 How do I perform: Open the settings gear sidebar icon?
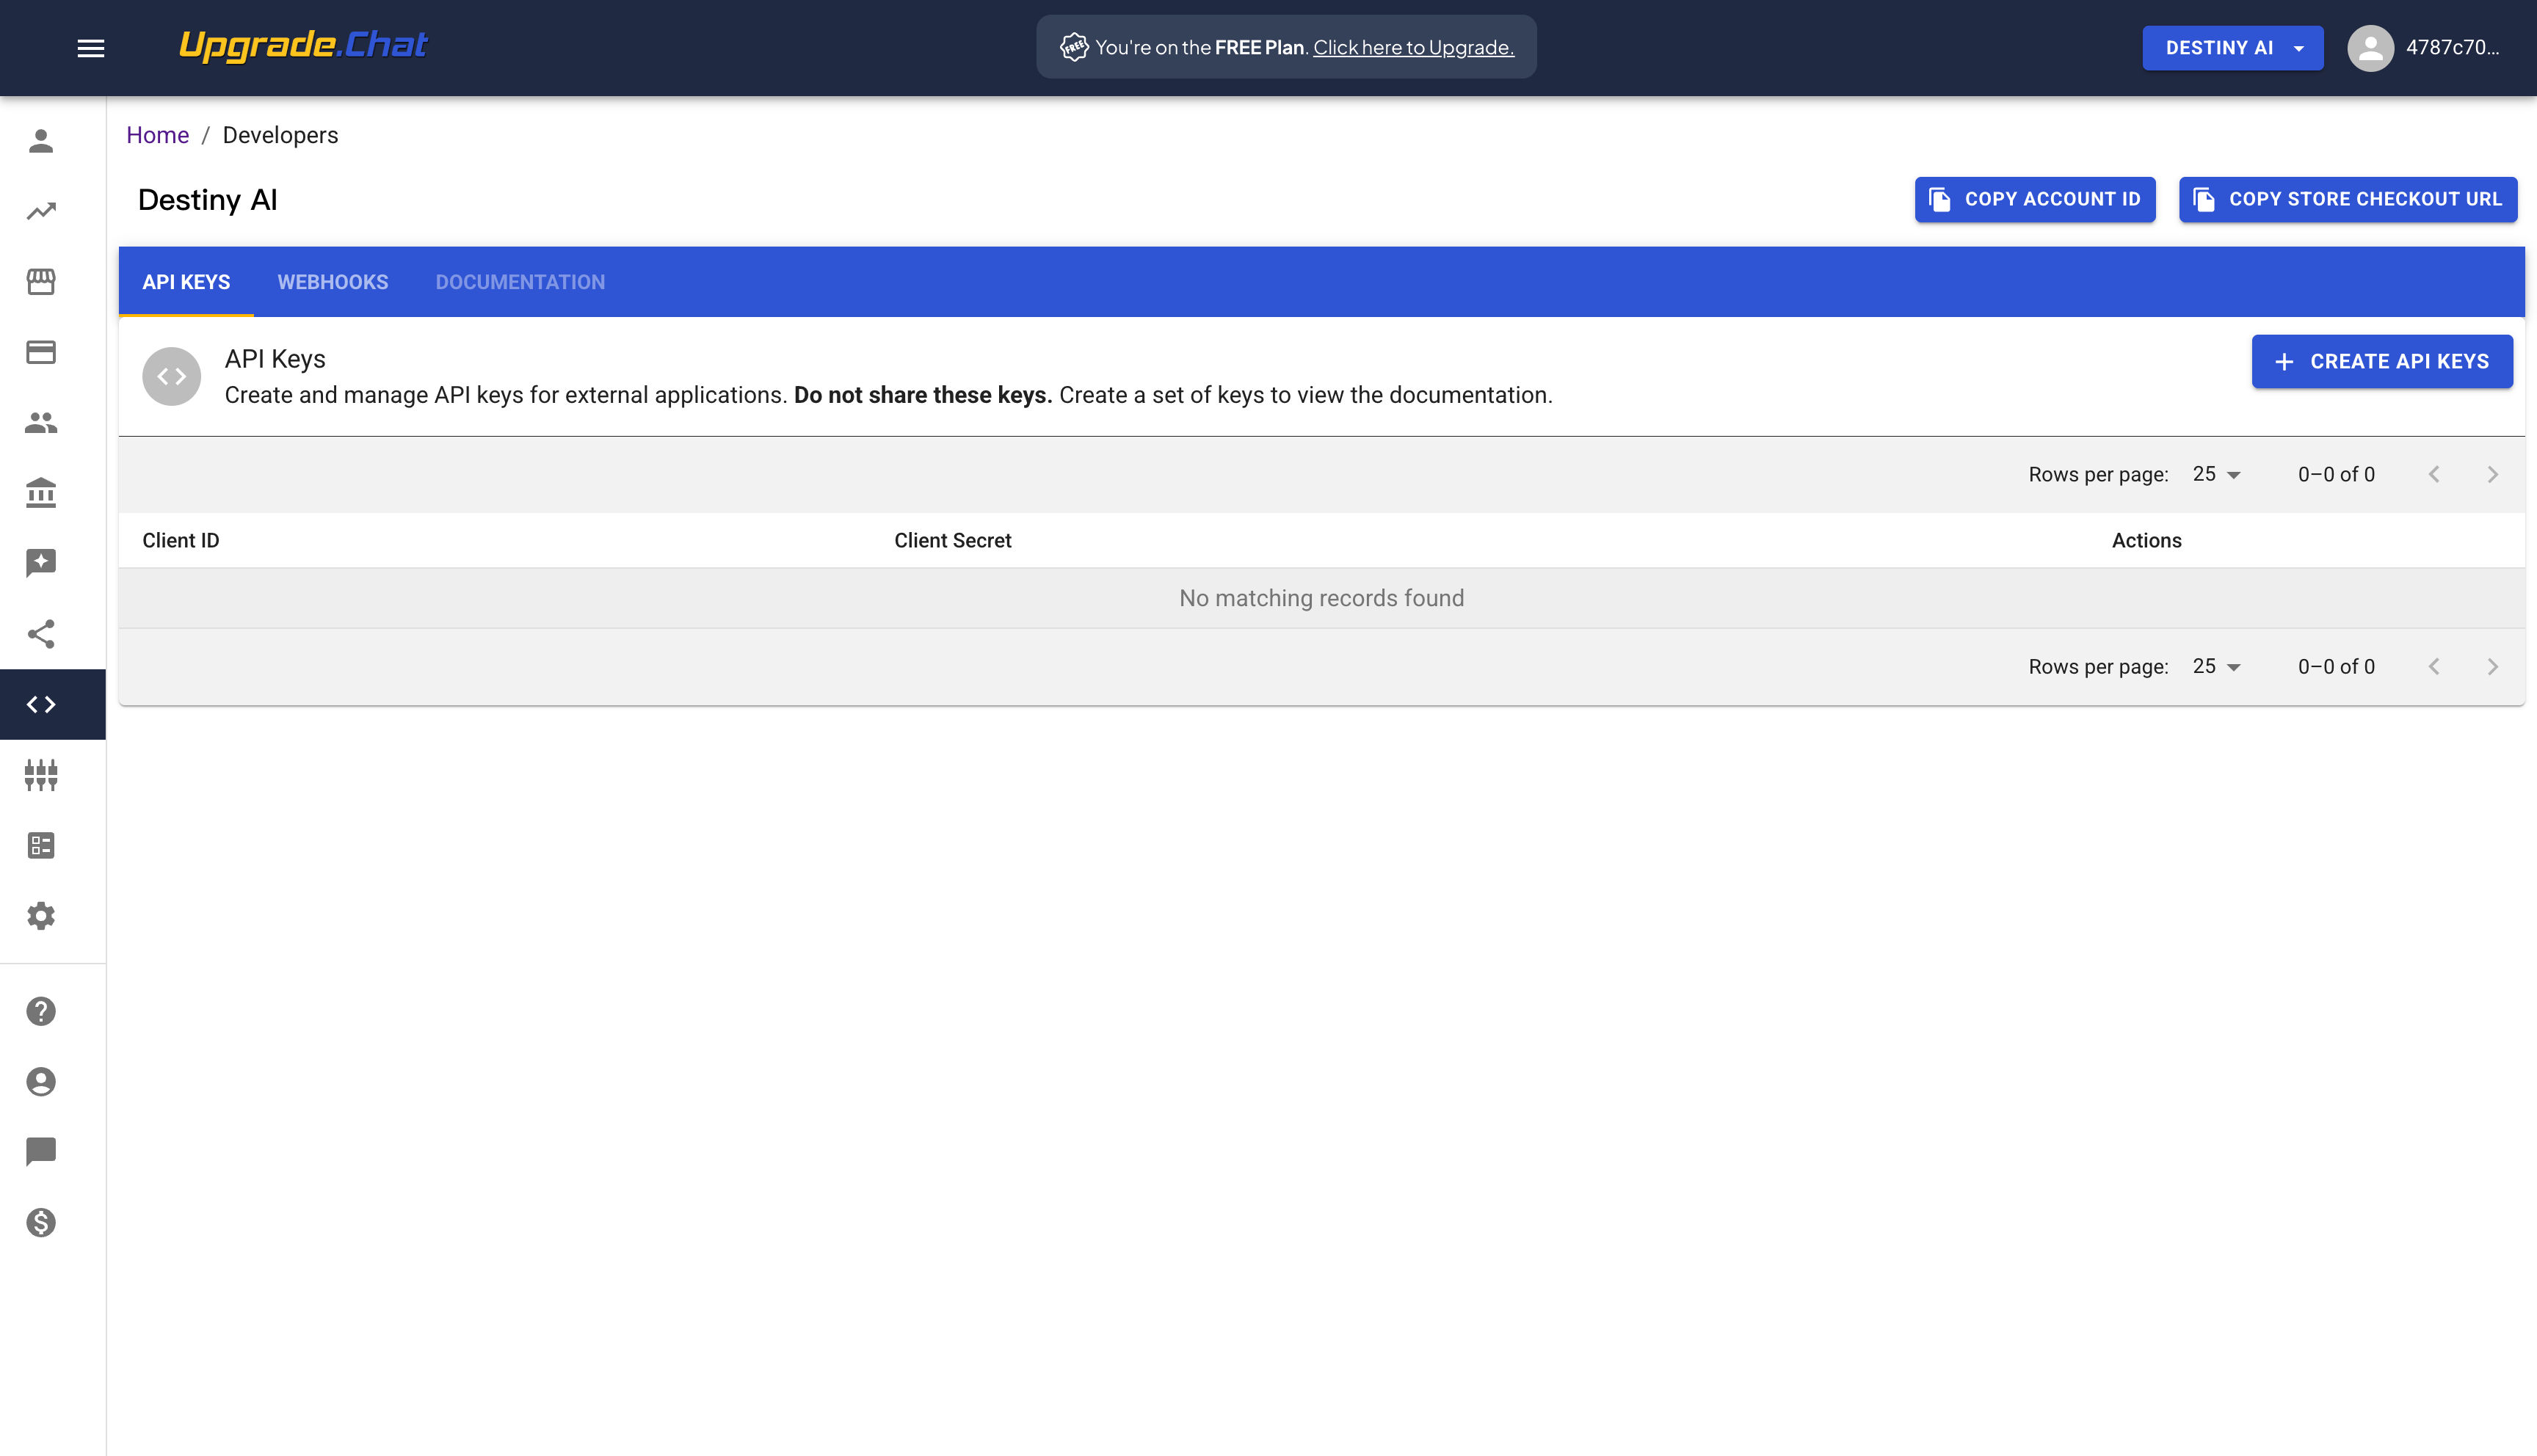tap(41, 916)
